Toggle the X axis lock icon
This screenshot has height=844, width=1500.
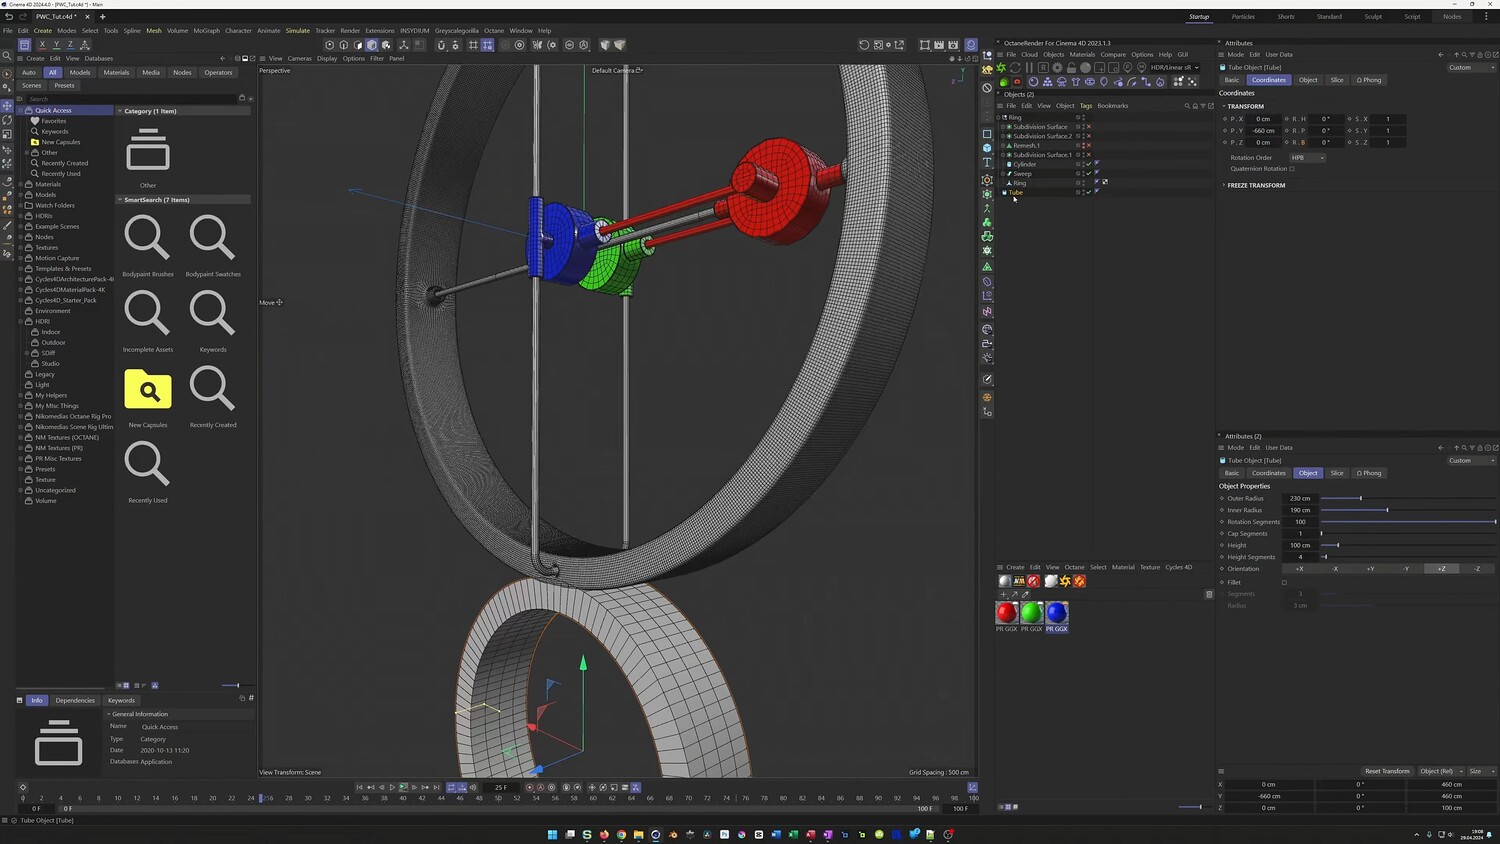pyautogui.click(x=42, y=45)
